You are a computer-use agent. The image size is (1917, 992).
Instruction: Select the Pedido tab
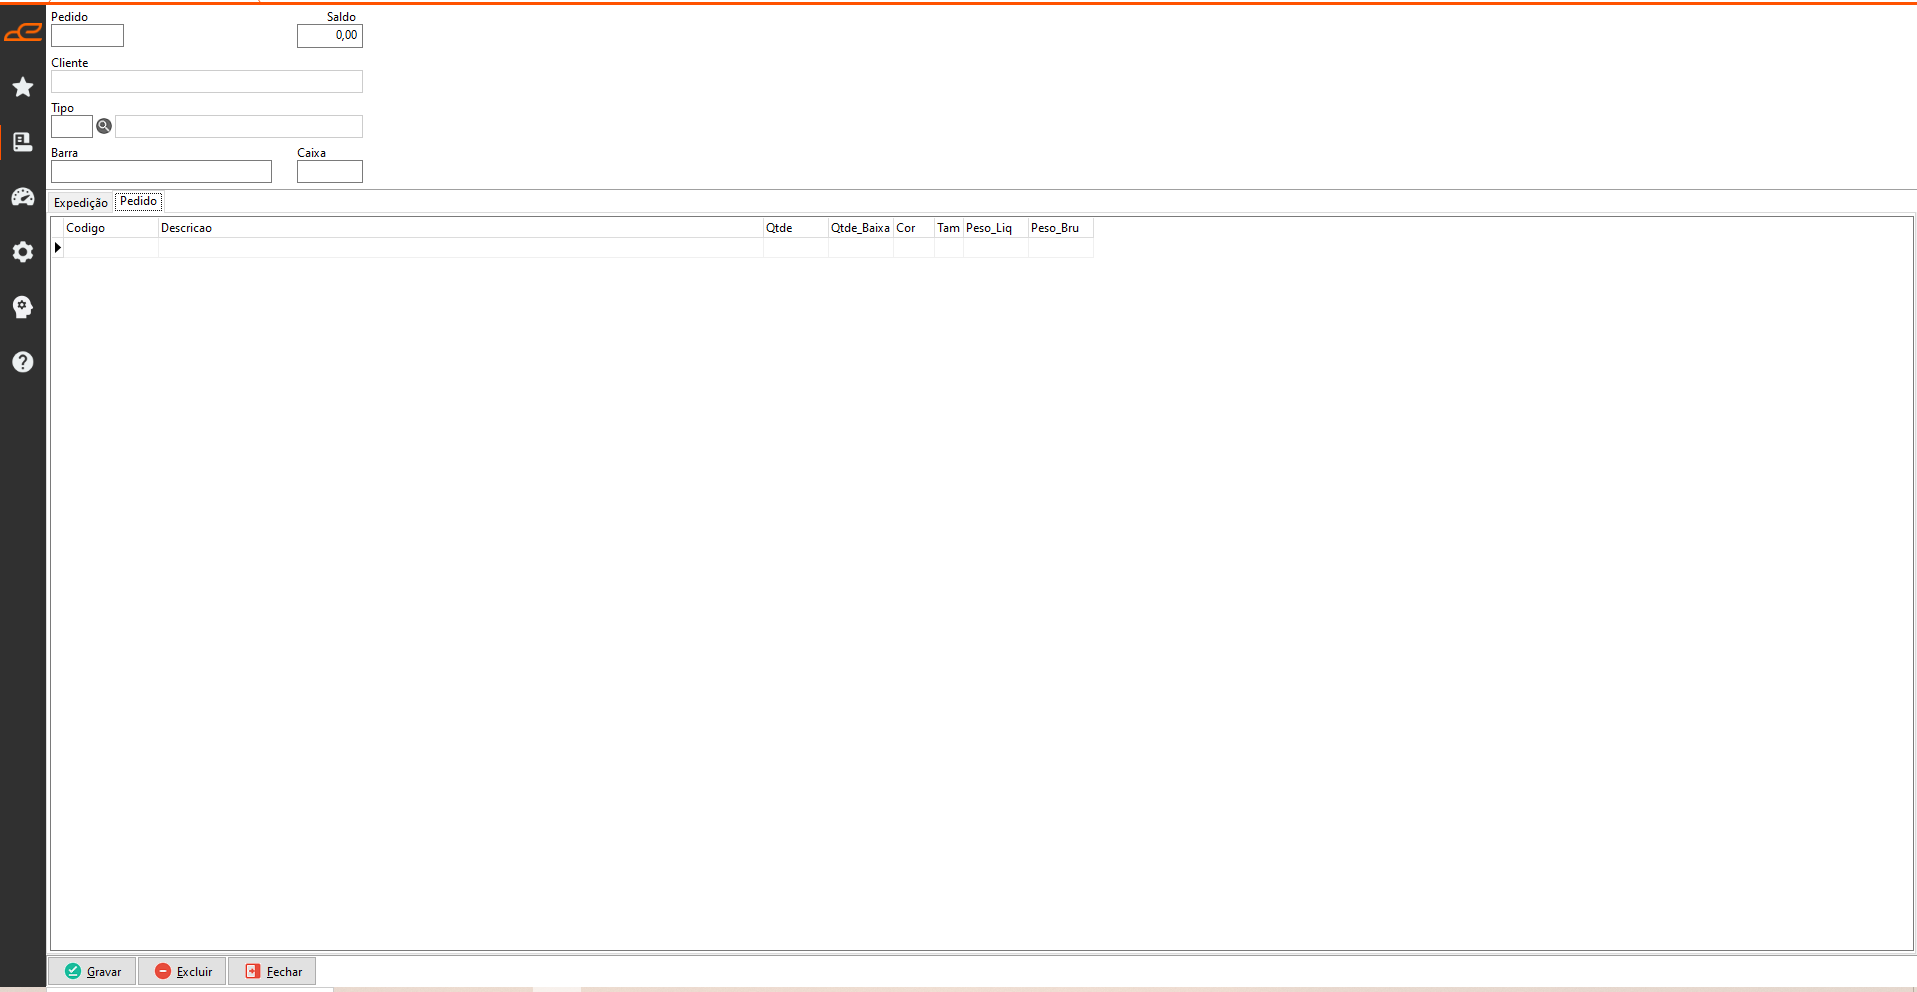pyautogui.click(x=138, y=201)
